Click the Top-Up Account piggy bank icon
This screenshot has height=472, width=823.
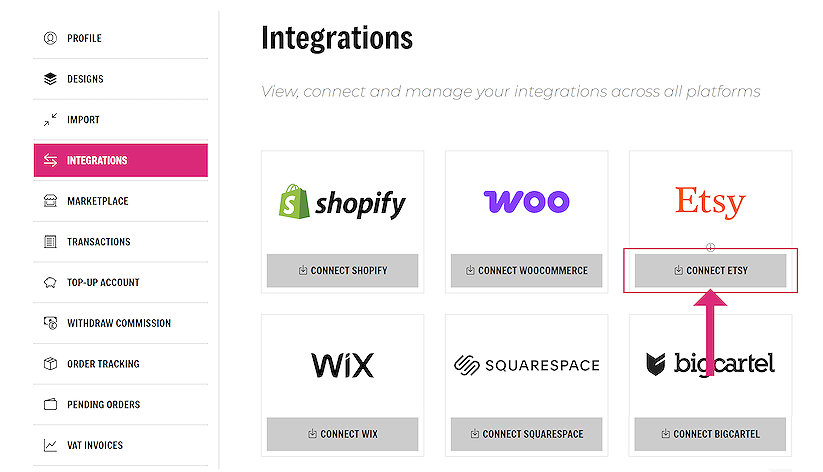(x=50, y=283)
